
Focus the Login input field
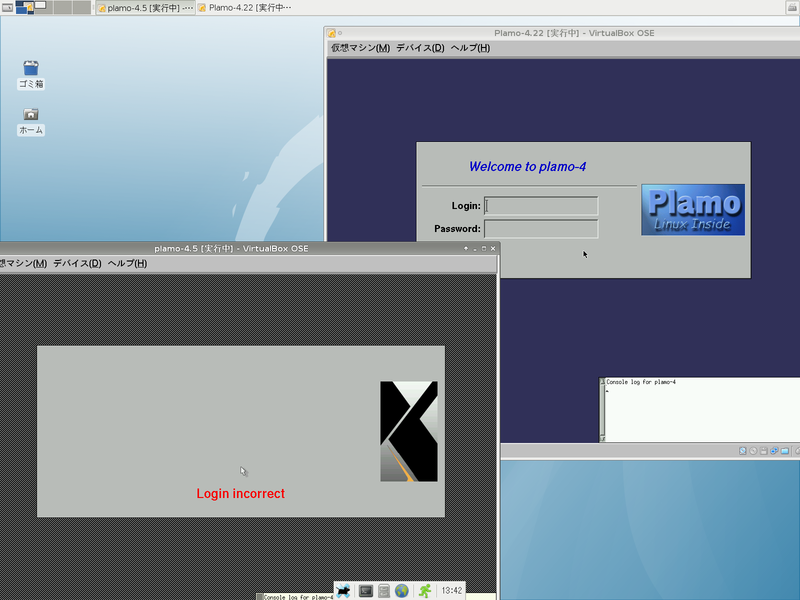(541, 206)
